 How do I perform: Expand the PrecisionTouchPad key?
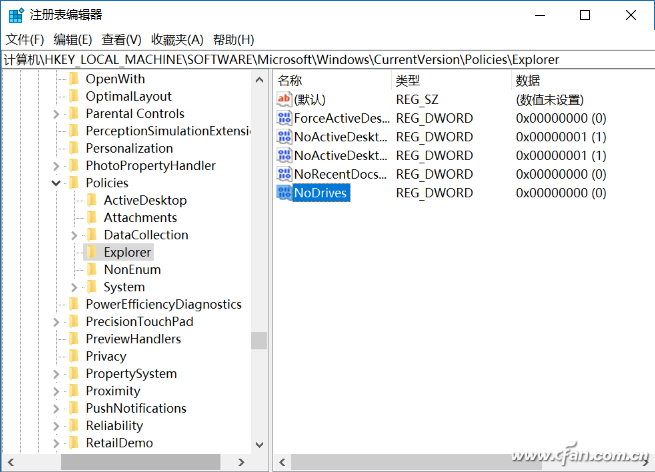coord(56,322)
